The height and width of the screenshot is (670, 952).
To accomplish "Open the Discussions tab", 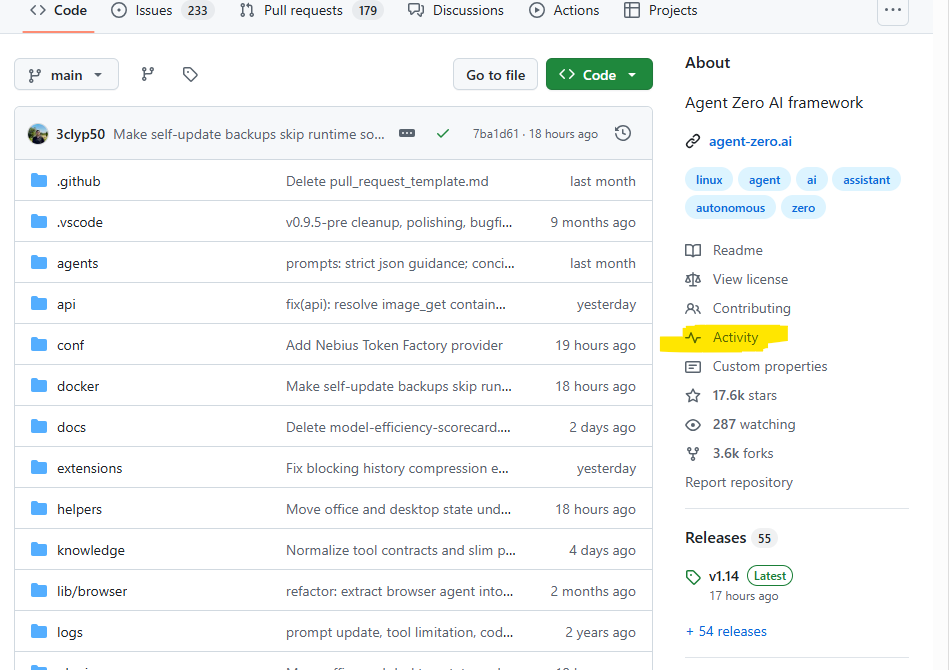I will click(x=455, y=10).
